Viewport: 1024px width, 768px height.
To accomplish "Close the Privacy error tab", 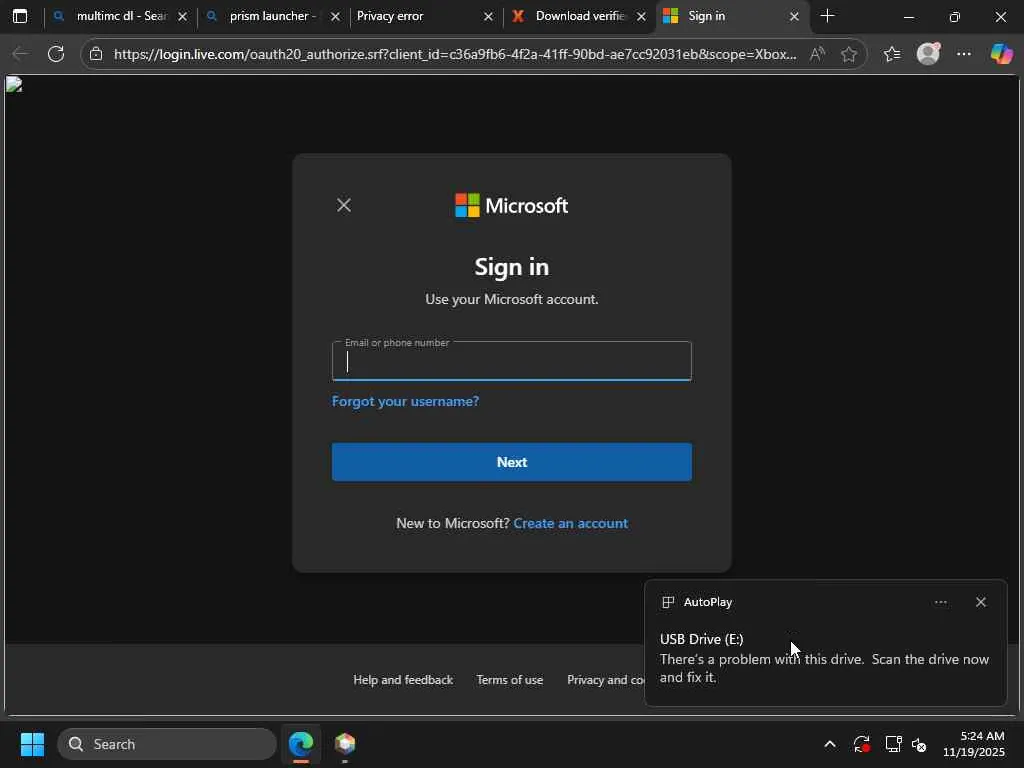I will [x=488, y=17].
